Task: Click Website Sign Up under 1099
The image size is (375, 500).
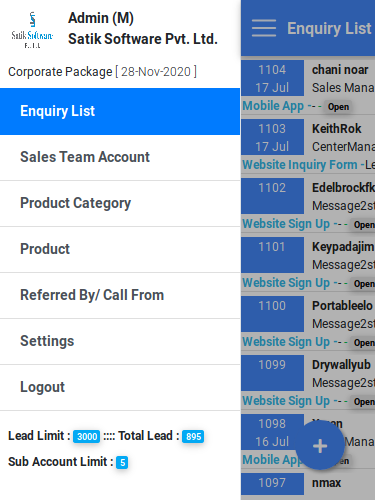Action: [x=286, y=401]
